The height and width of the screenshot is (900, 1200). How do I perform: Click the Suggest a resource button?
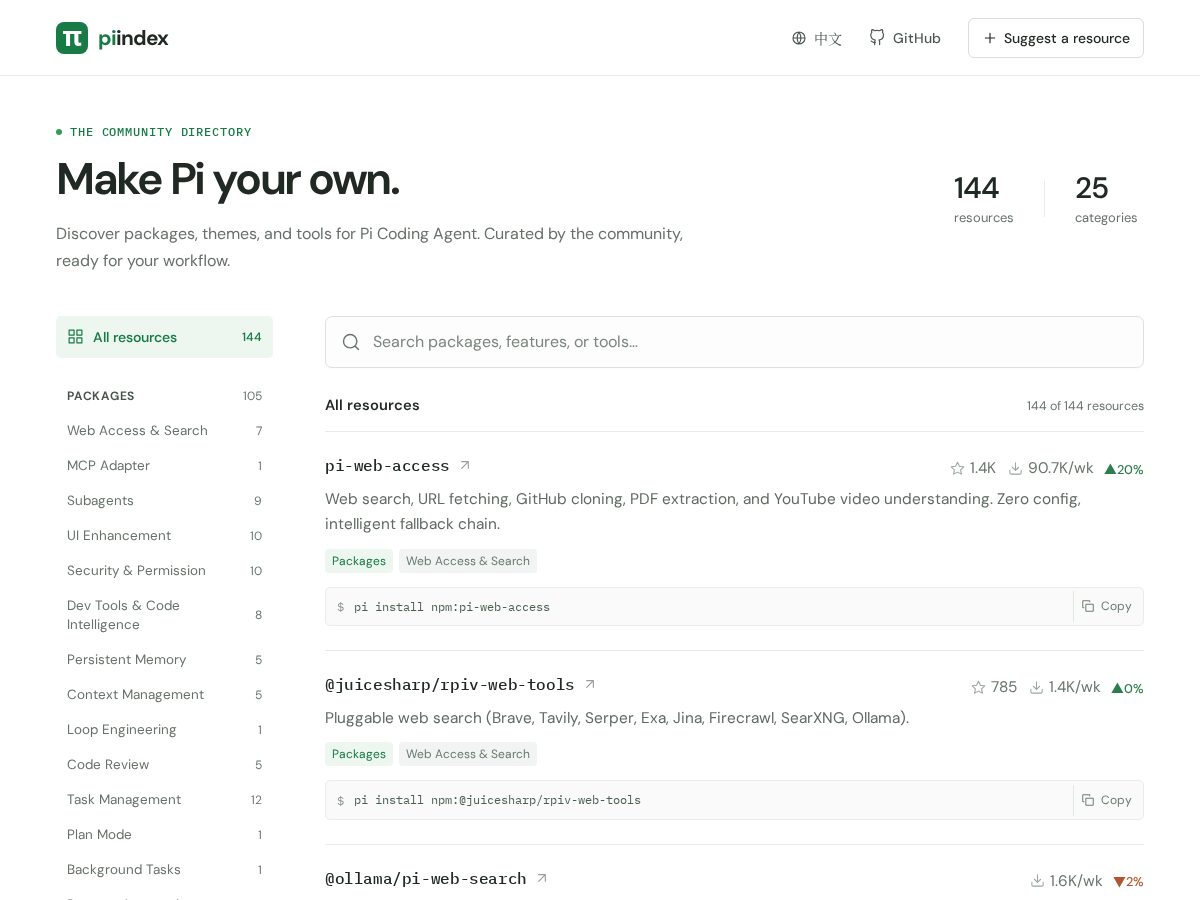pos(1056,38)
